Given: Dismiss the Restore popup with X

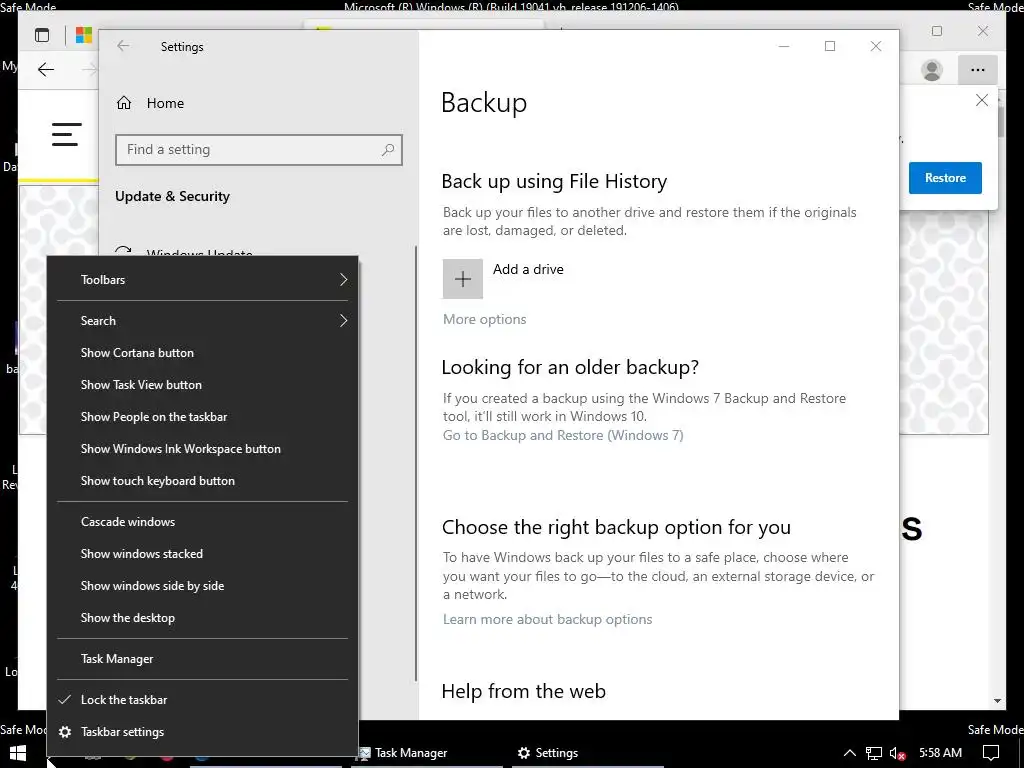Looking at the screenshot, I should [982, 100].
